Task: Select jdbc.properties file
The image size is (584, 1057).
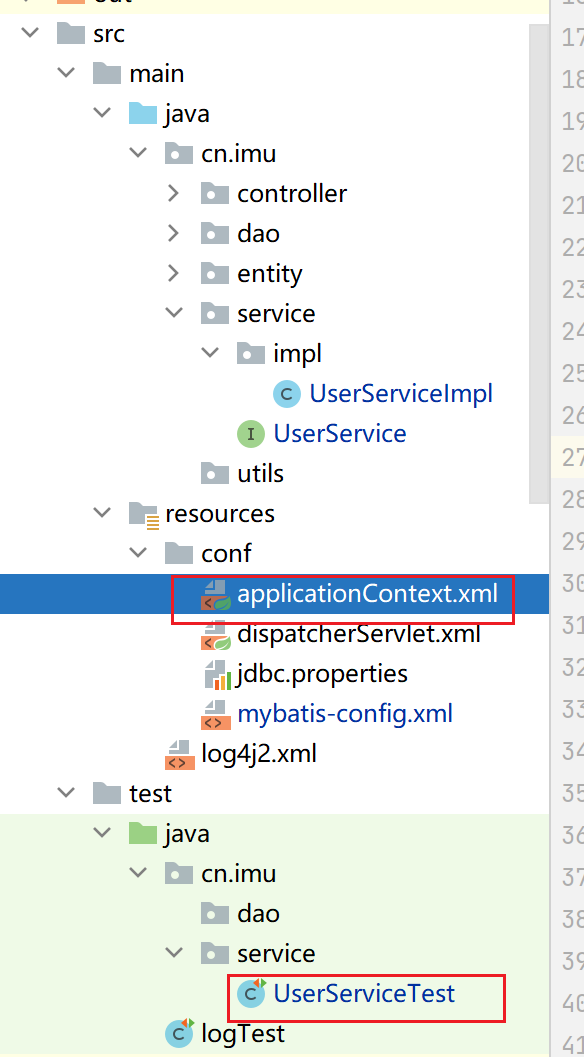Action: [322, 674]
